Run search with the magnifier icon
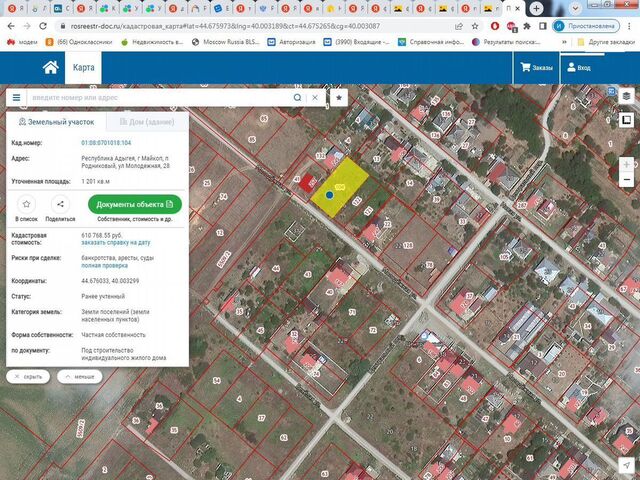Image resolution: width=640 pixels, height=480 pixels. point(298,98)
